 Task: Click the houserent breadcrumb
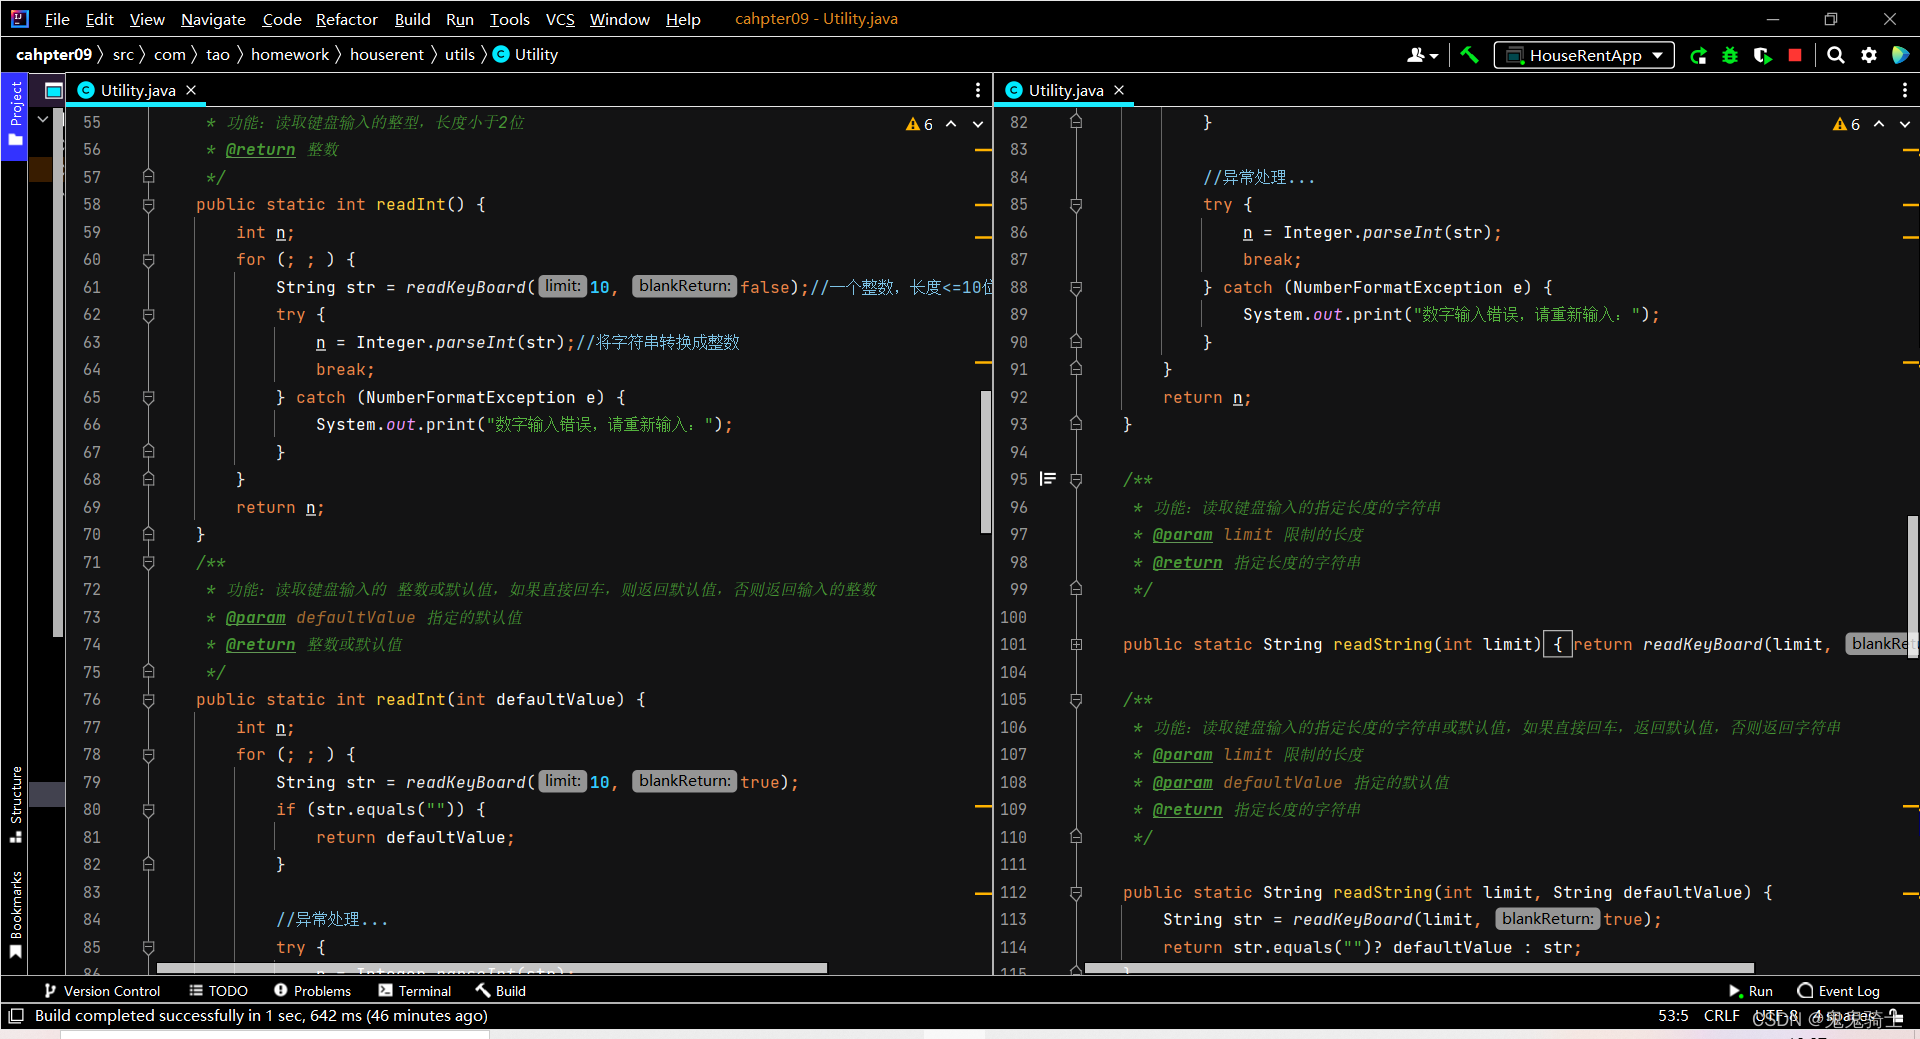(x=387, y=55)
